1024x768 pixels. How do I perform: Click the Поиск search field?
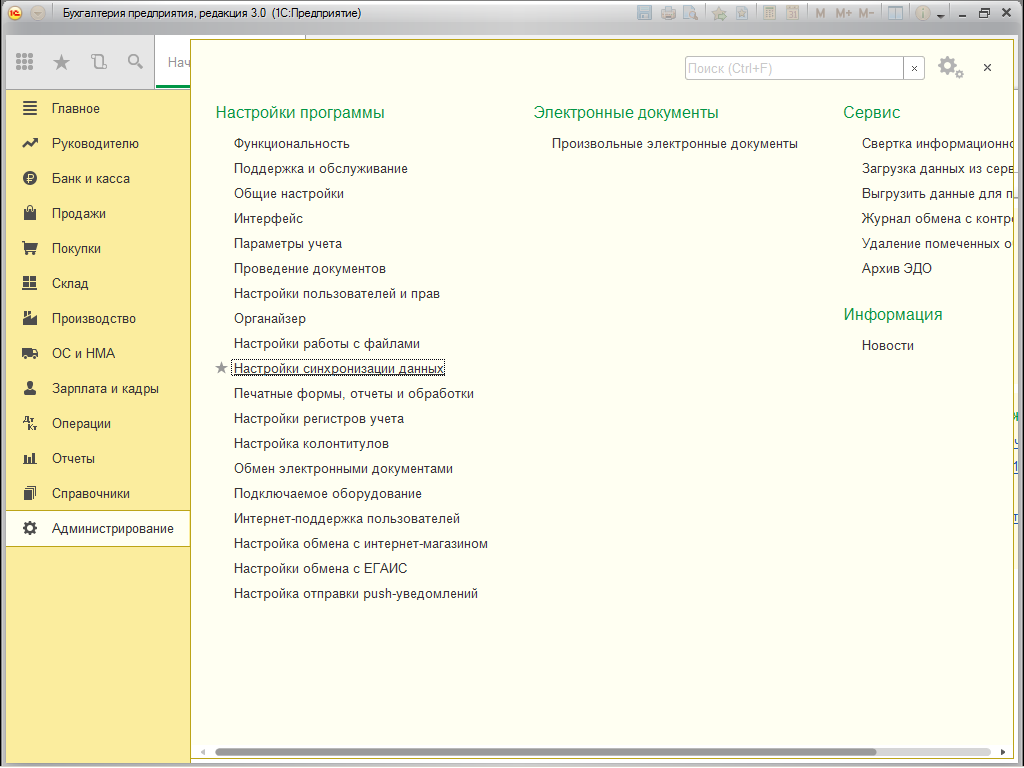pyautogui.click(x=794, y=68)
